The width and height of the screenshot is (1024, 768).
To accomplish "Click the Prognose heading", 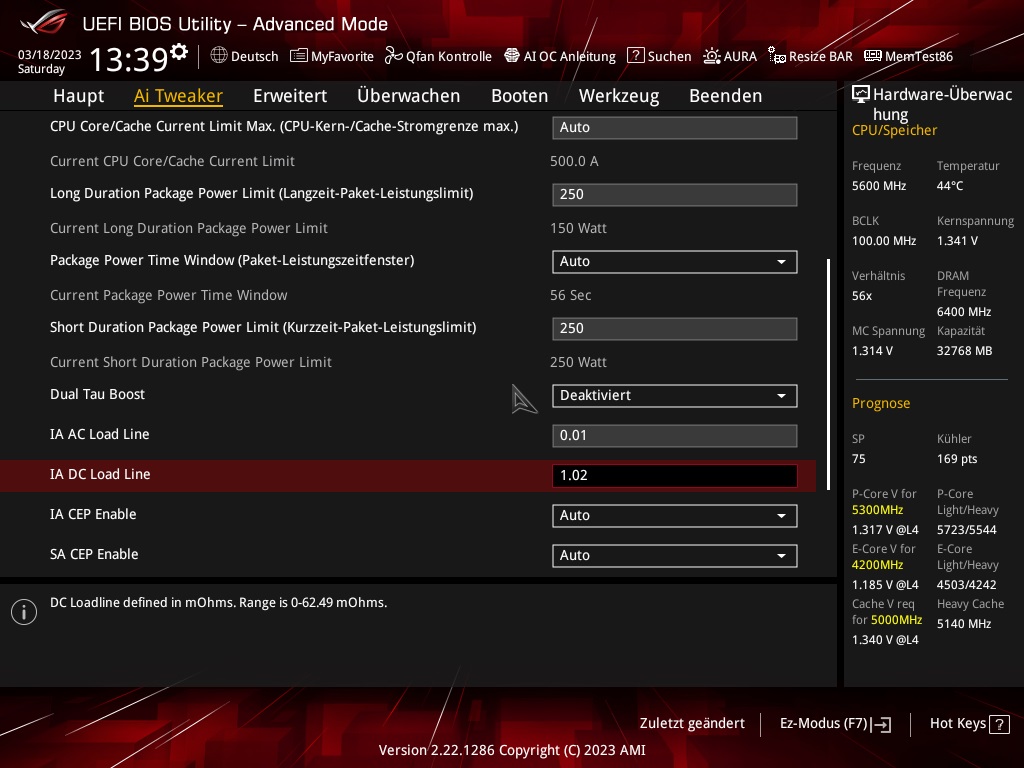I will coord(880,404).
